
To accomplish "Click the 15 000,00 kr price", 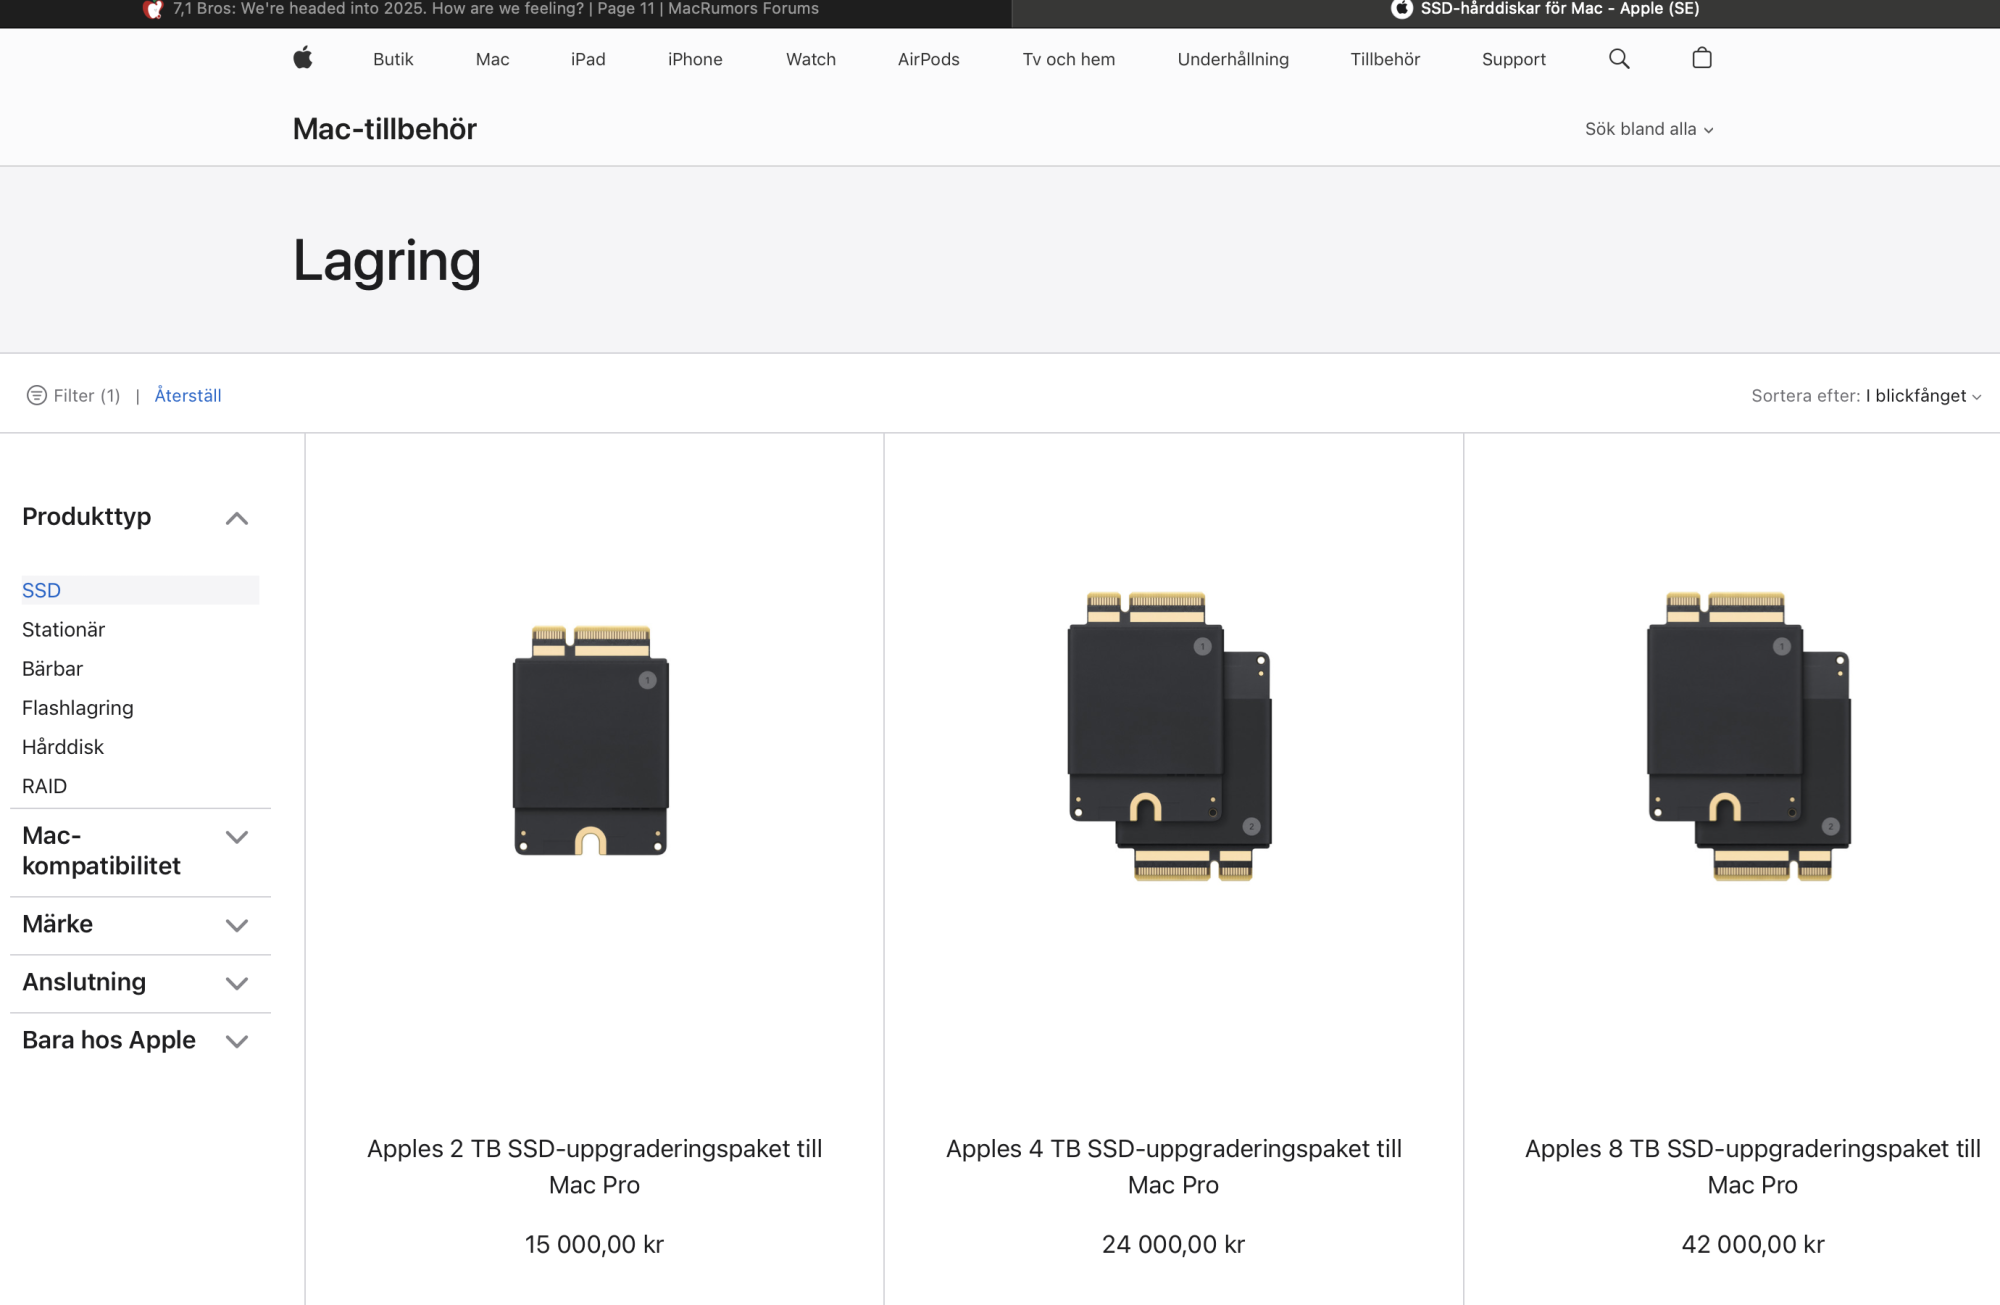I will (x=594, y=1244).
